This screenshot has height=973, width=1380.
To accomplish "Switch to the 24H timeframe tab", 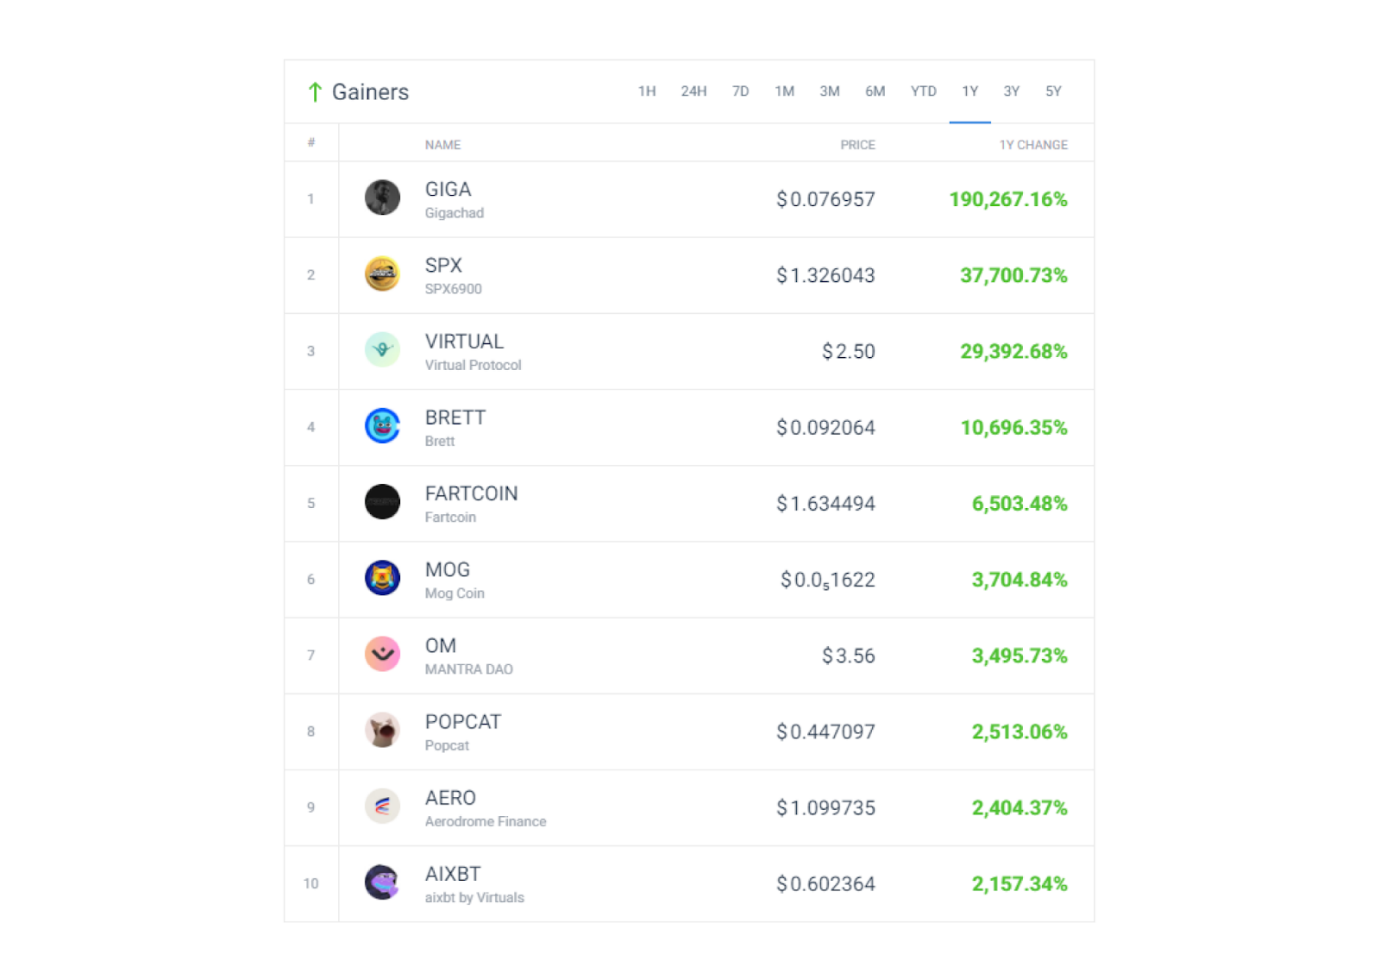I will [x=694, y=91].
